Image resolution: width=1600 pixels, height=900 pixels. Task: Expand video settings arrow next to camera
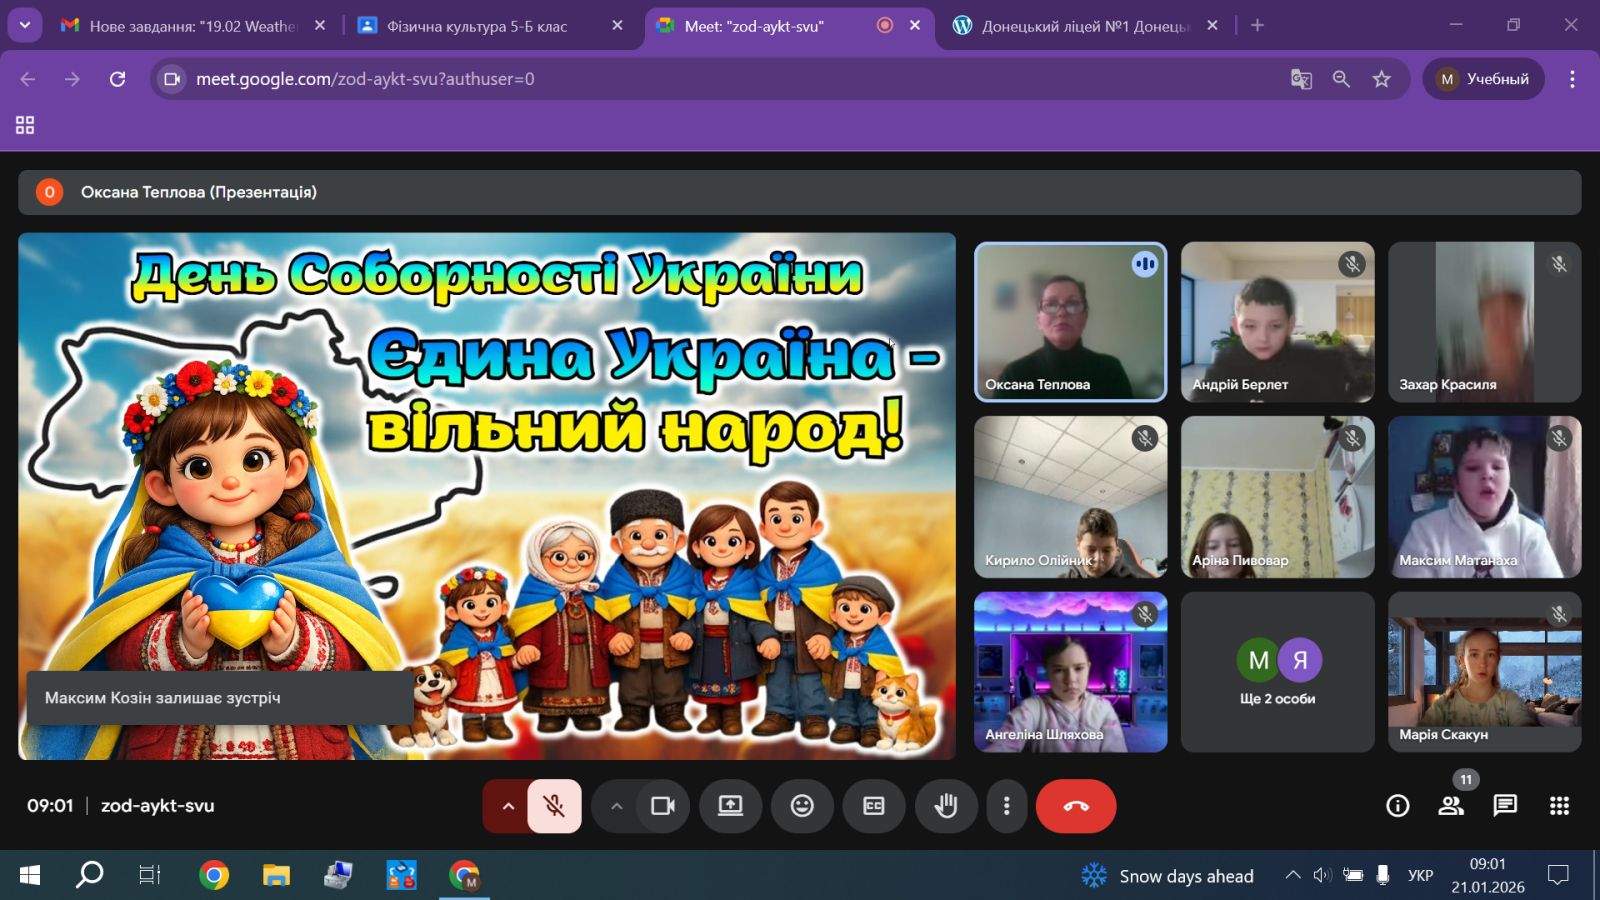[x=616, y=806]
